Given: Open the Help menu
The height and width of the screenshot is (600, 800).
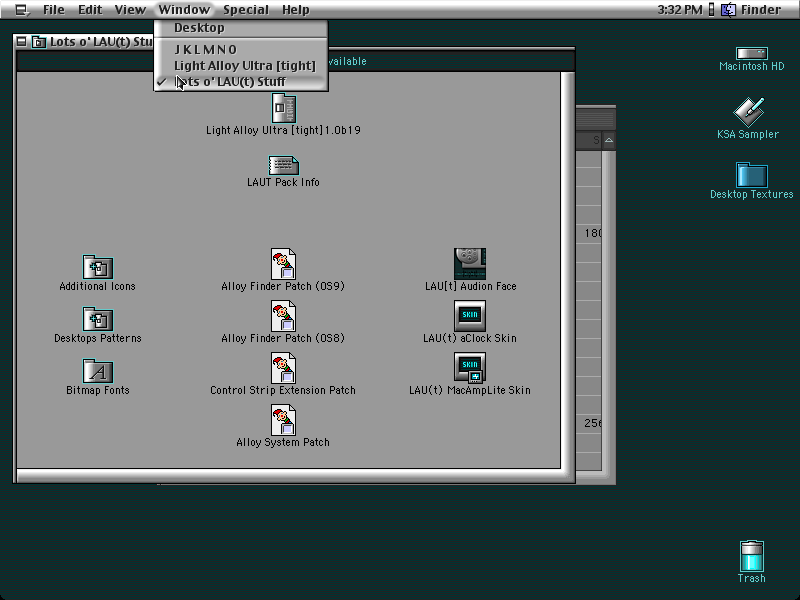Looking at the screenshot, I should point(295,10).
